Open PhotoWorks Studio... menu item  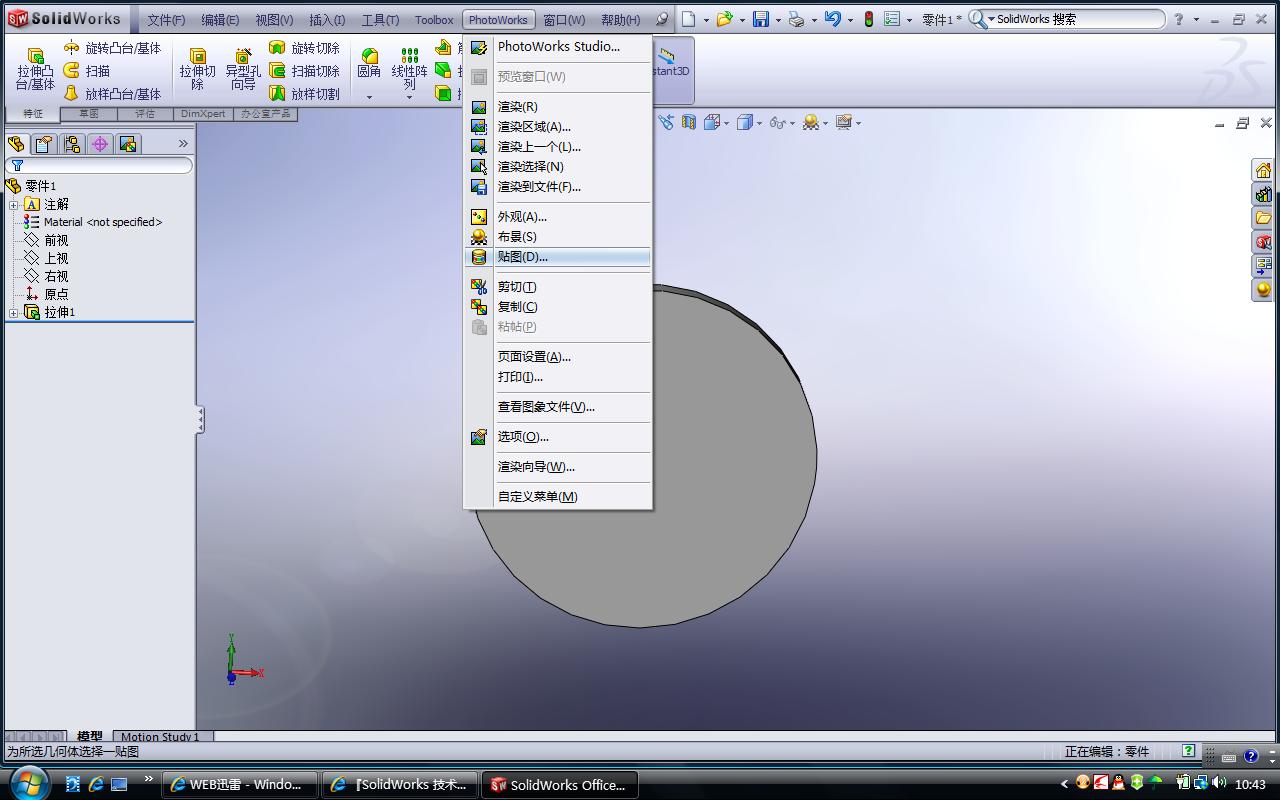coord(558,47)
